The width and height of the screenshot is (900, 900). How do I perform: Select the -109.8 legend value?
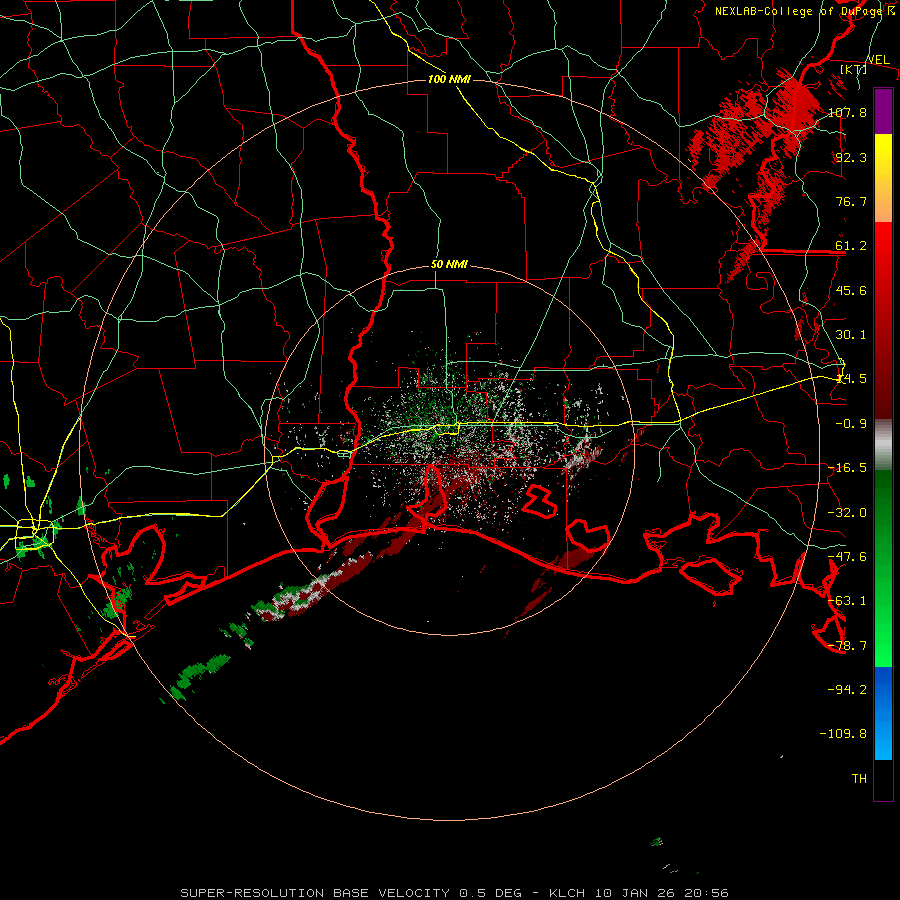click(843, 734)
